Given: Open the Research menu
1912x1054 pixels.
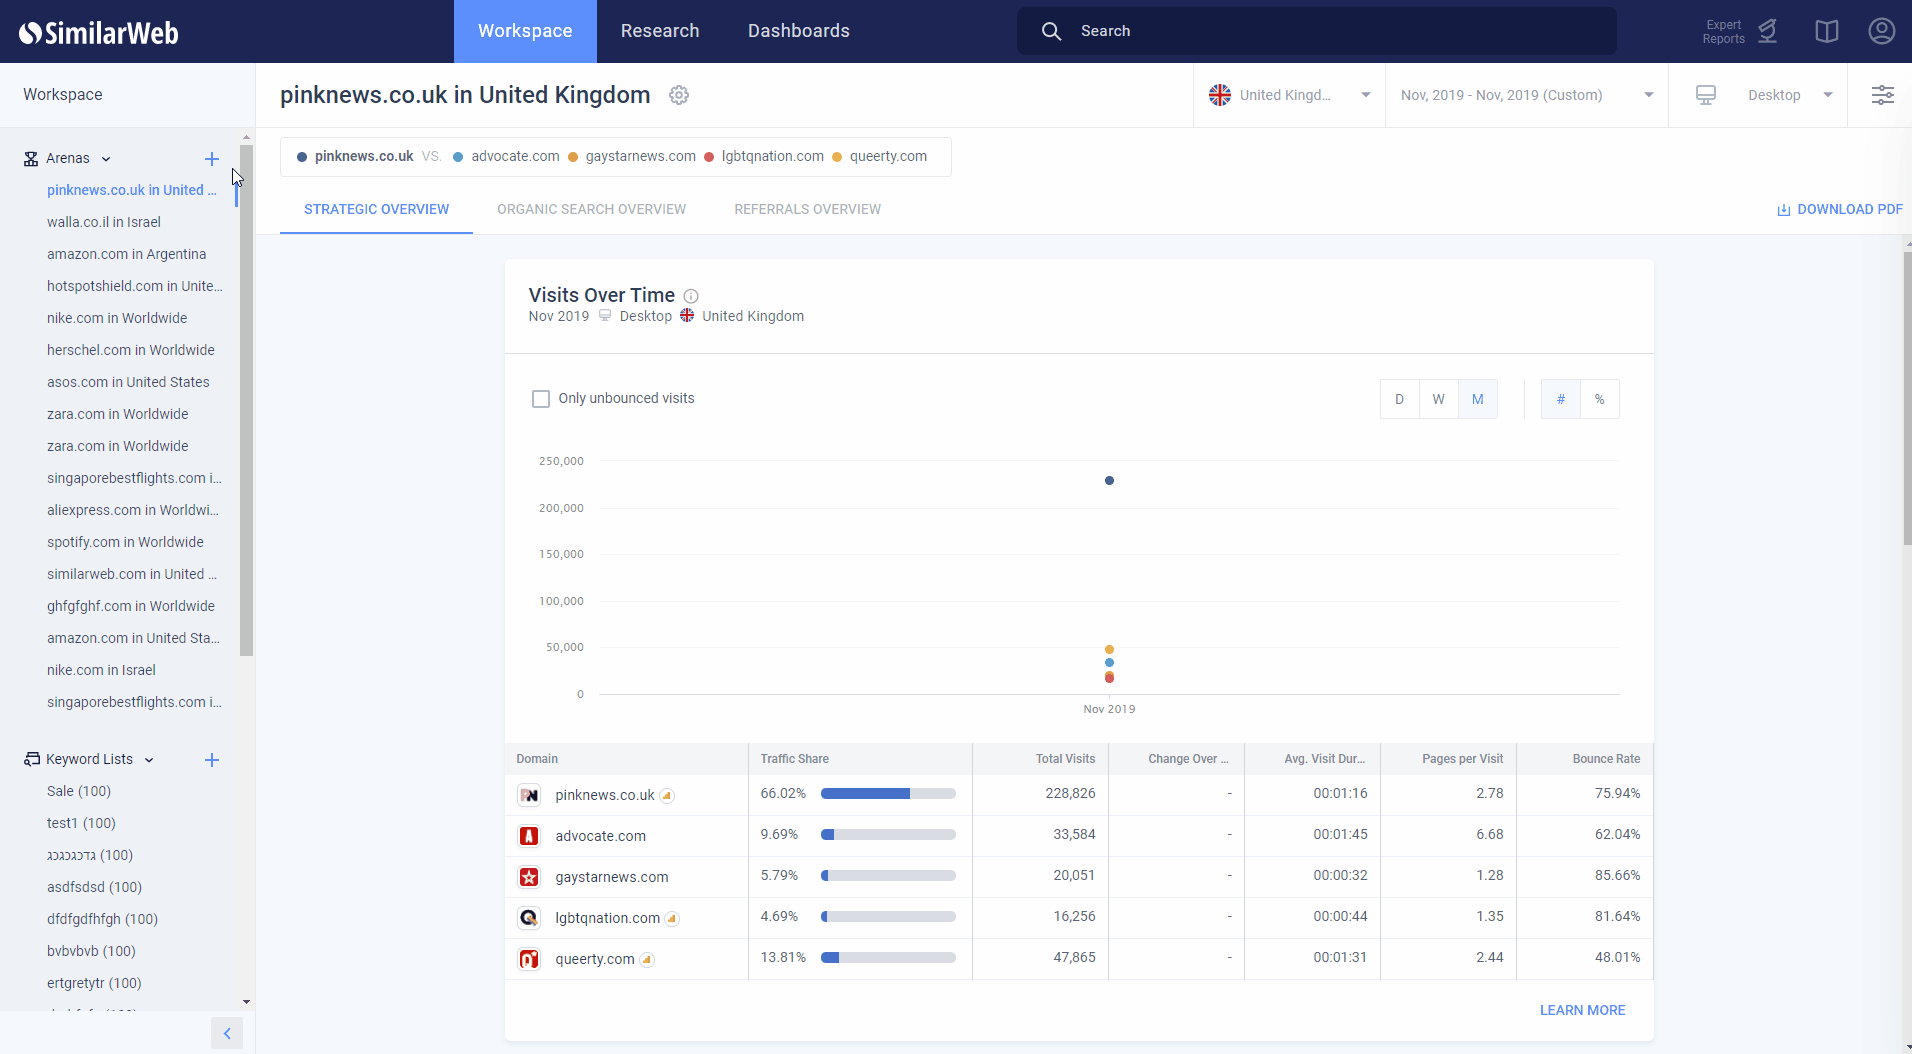Looking at the screenshot, I should pos(659,31).
